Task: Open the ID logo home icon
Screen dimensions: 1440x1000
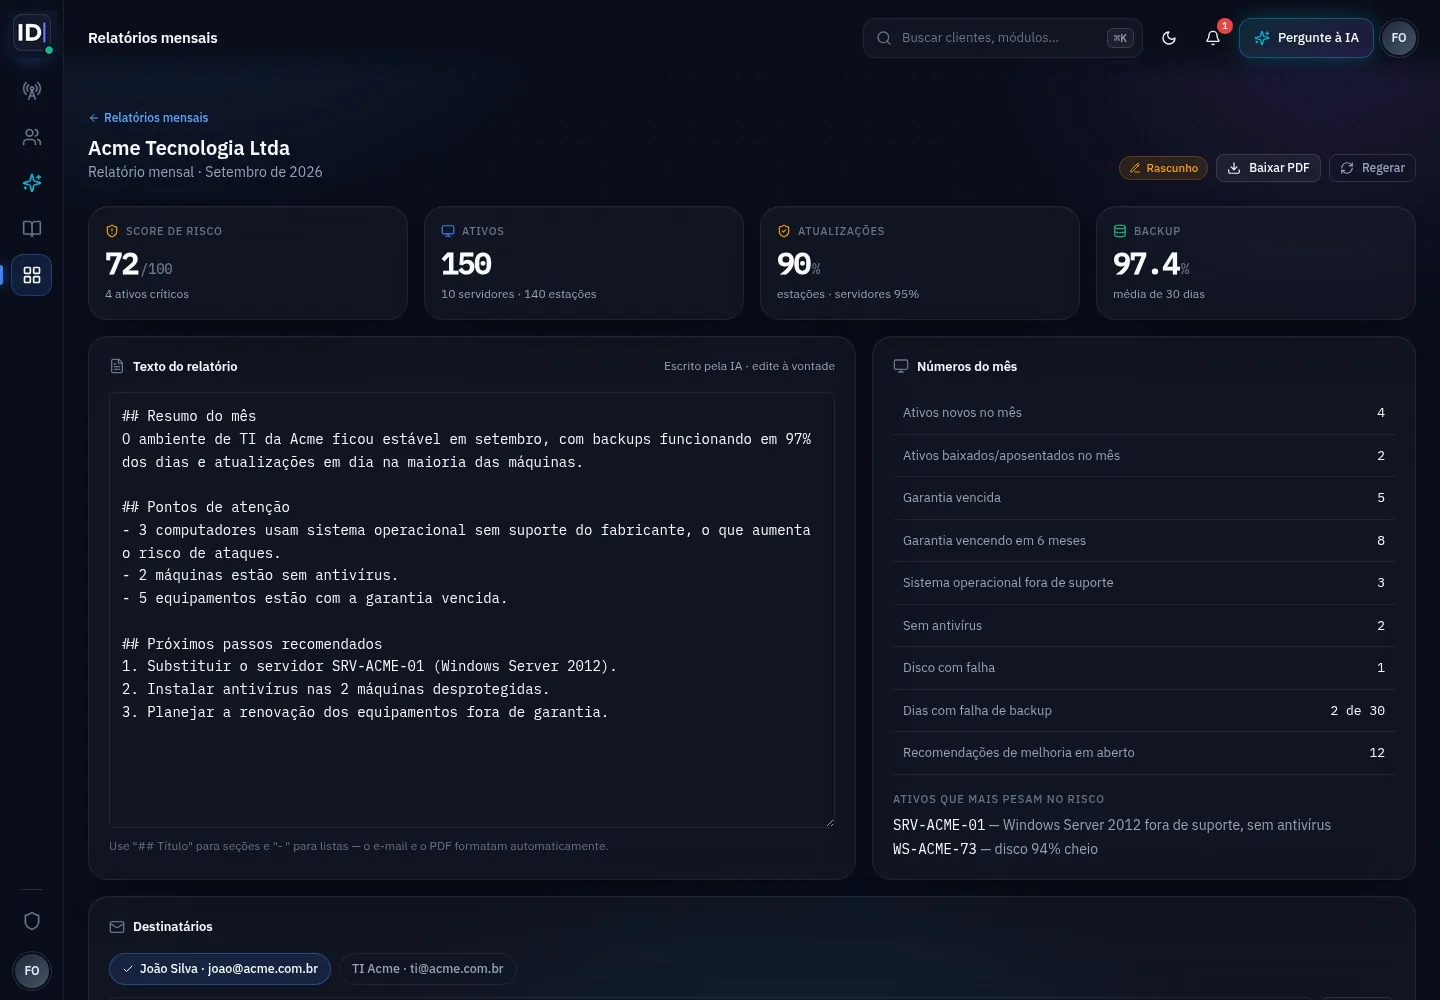Action: [32, 33]
